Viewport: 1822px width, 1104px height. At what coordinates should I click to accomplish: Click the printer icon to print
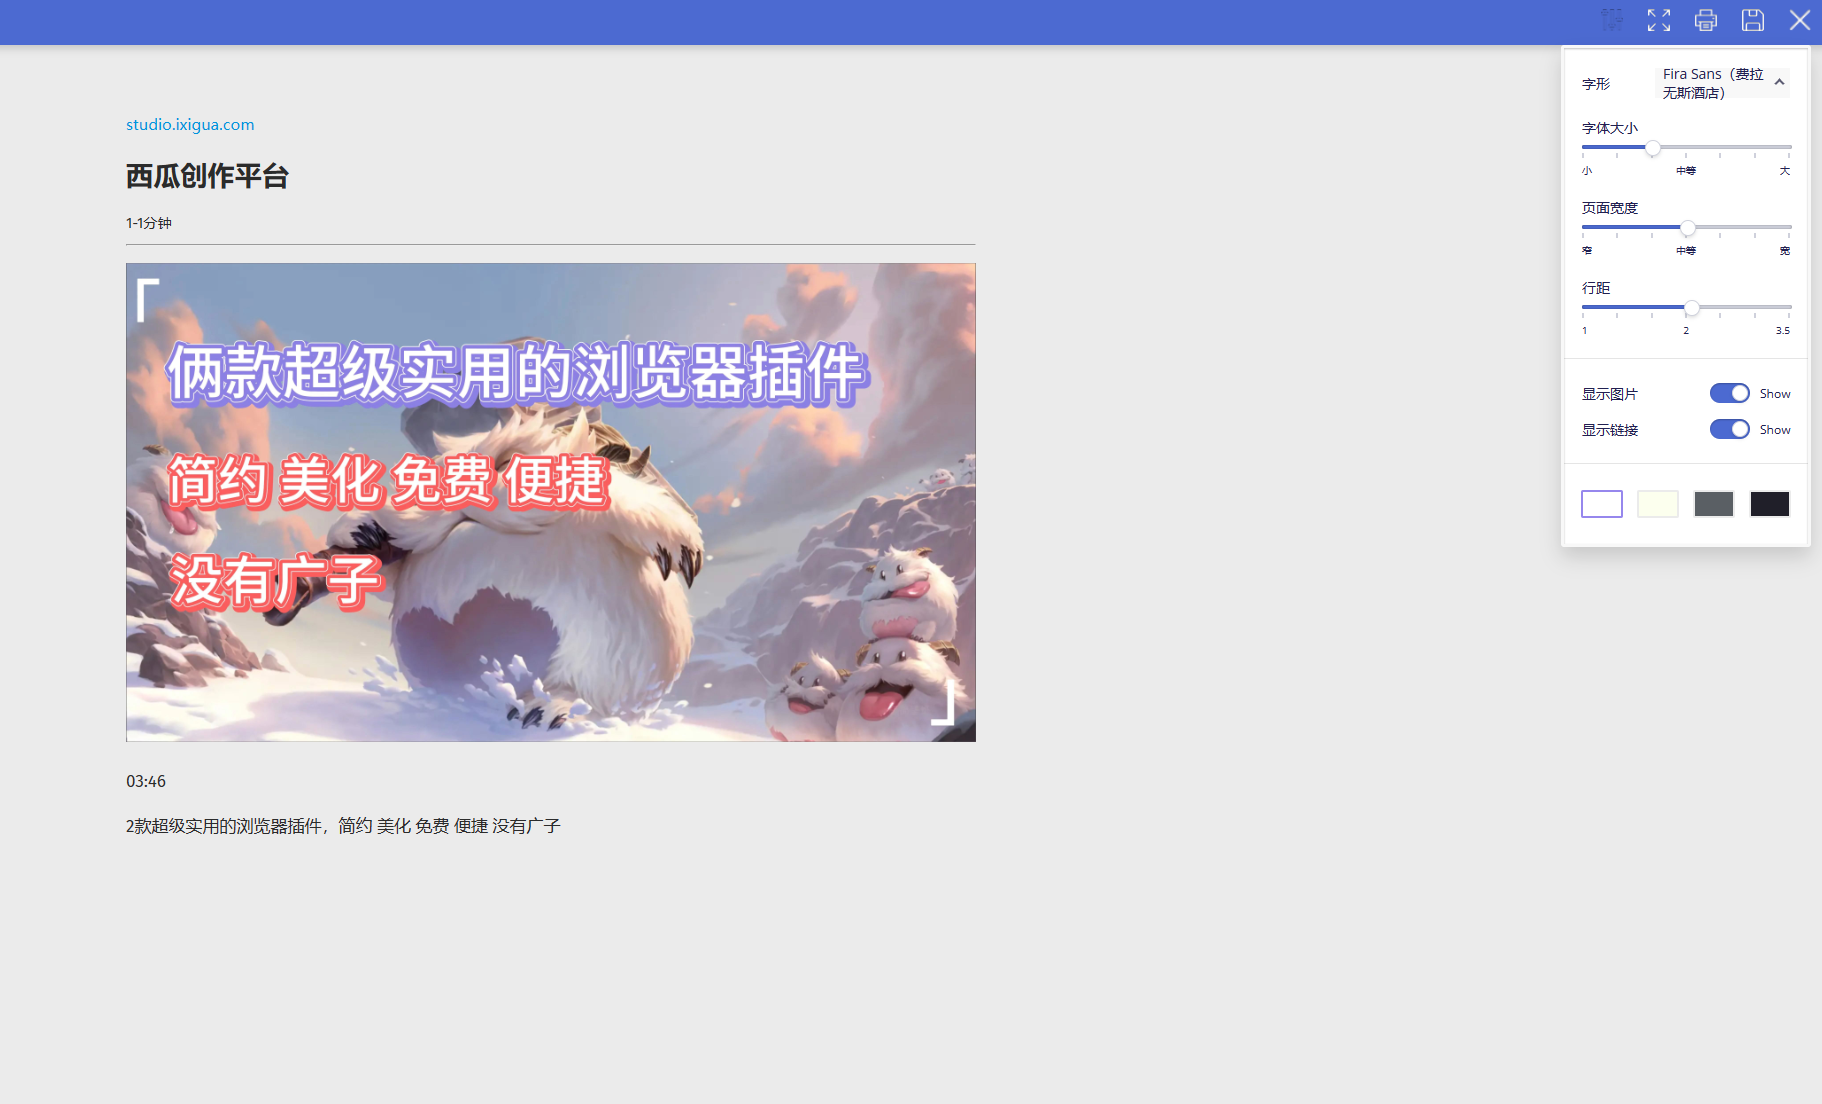pyautogui.click(x=1706, y=20)
